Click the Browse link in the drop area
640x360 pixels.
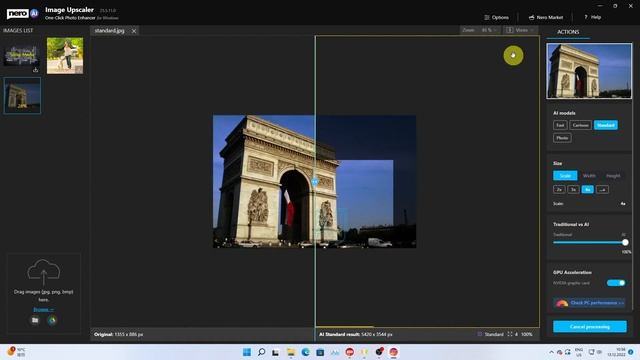click(x=43, y=309)
